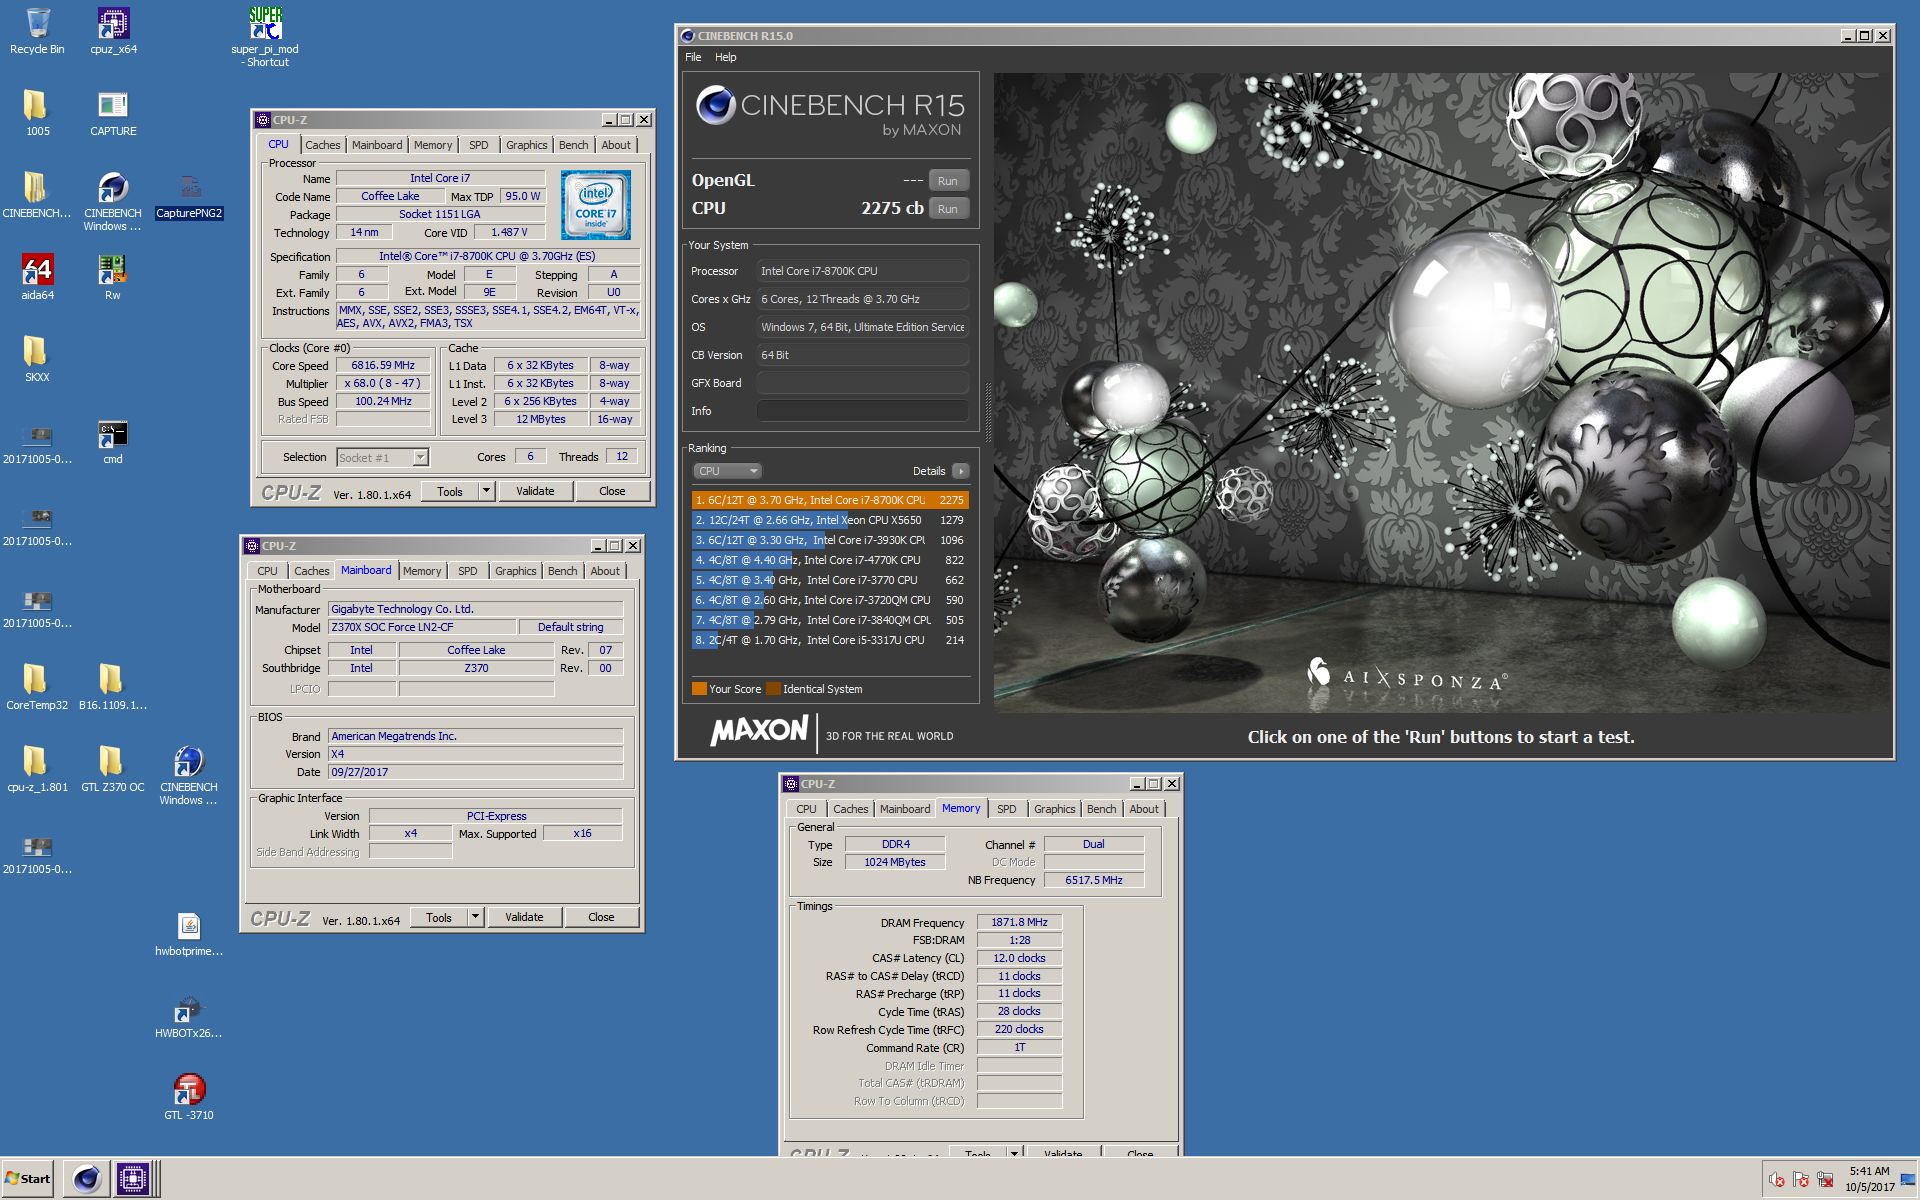Run the CPU benchmark test
This screenshot has height=1200, width=1920.
tap(948, 209)
